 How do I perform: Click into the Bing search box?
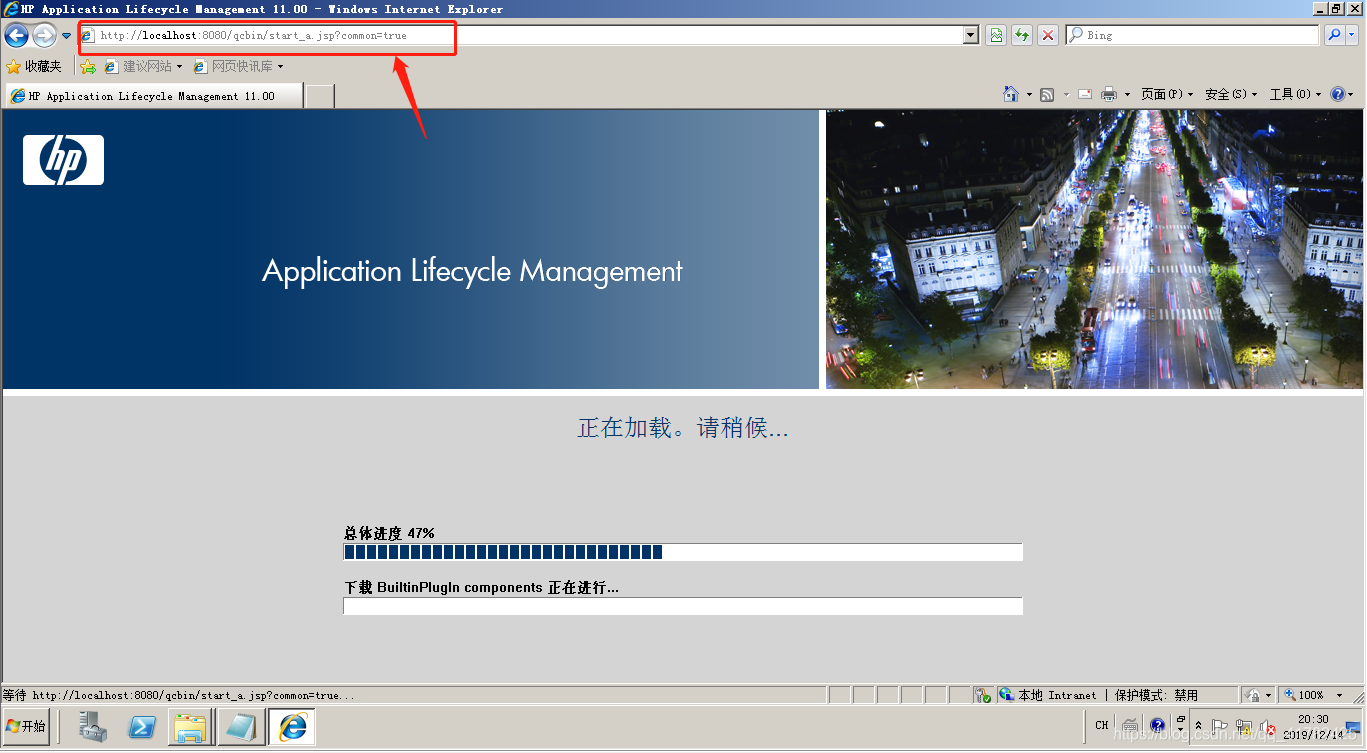1193,36
